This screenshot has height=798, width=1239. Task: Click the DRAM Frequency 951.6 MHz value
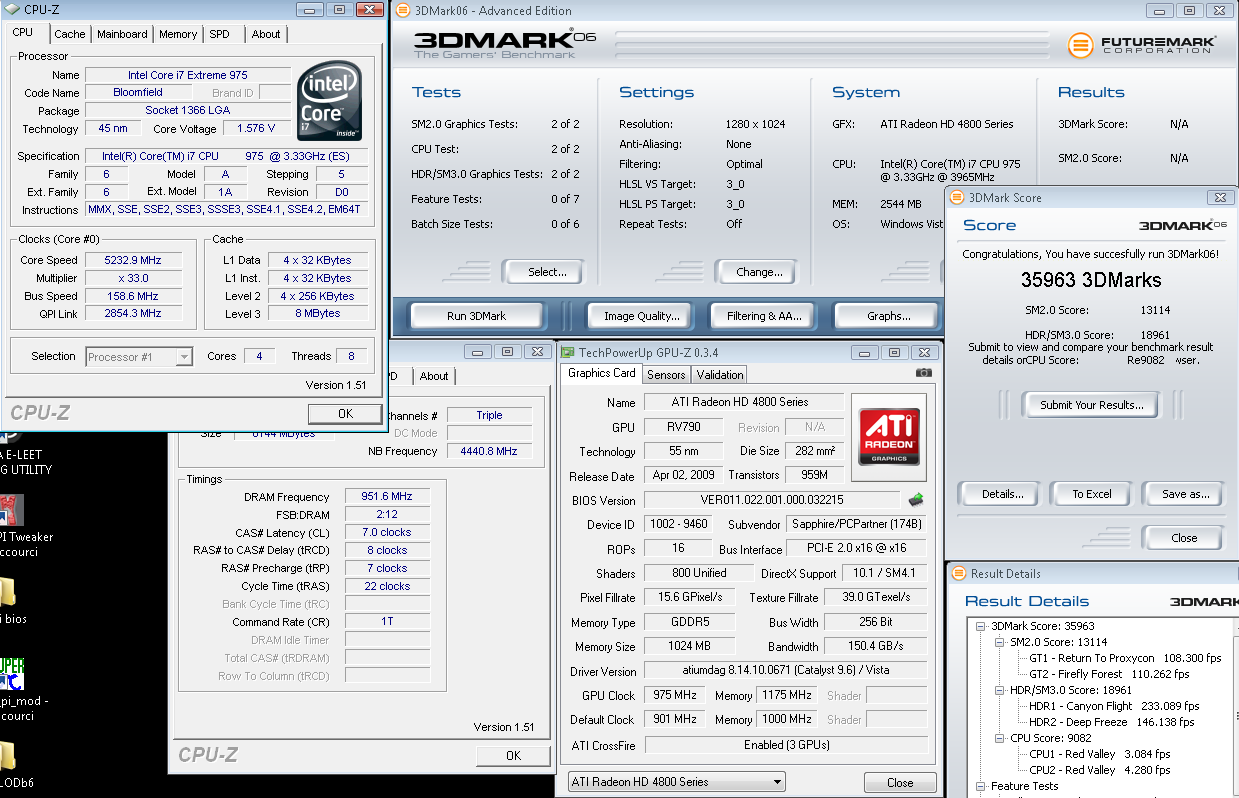coord(387,497)
